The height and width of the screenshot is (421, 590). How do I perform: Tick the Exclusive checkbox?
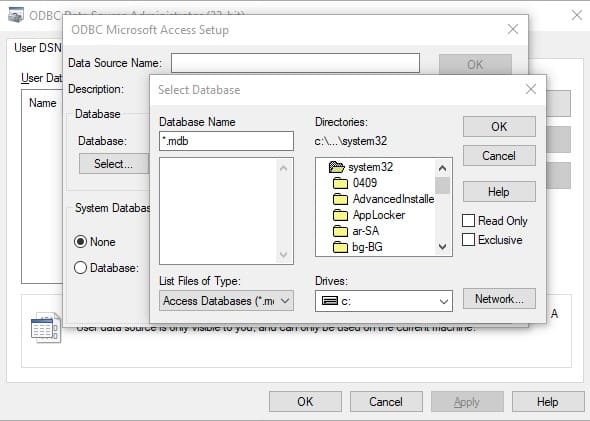point(468,240)
